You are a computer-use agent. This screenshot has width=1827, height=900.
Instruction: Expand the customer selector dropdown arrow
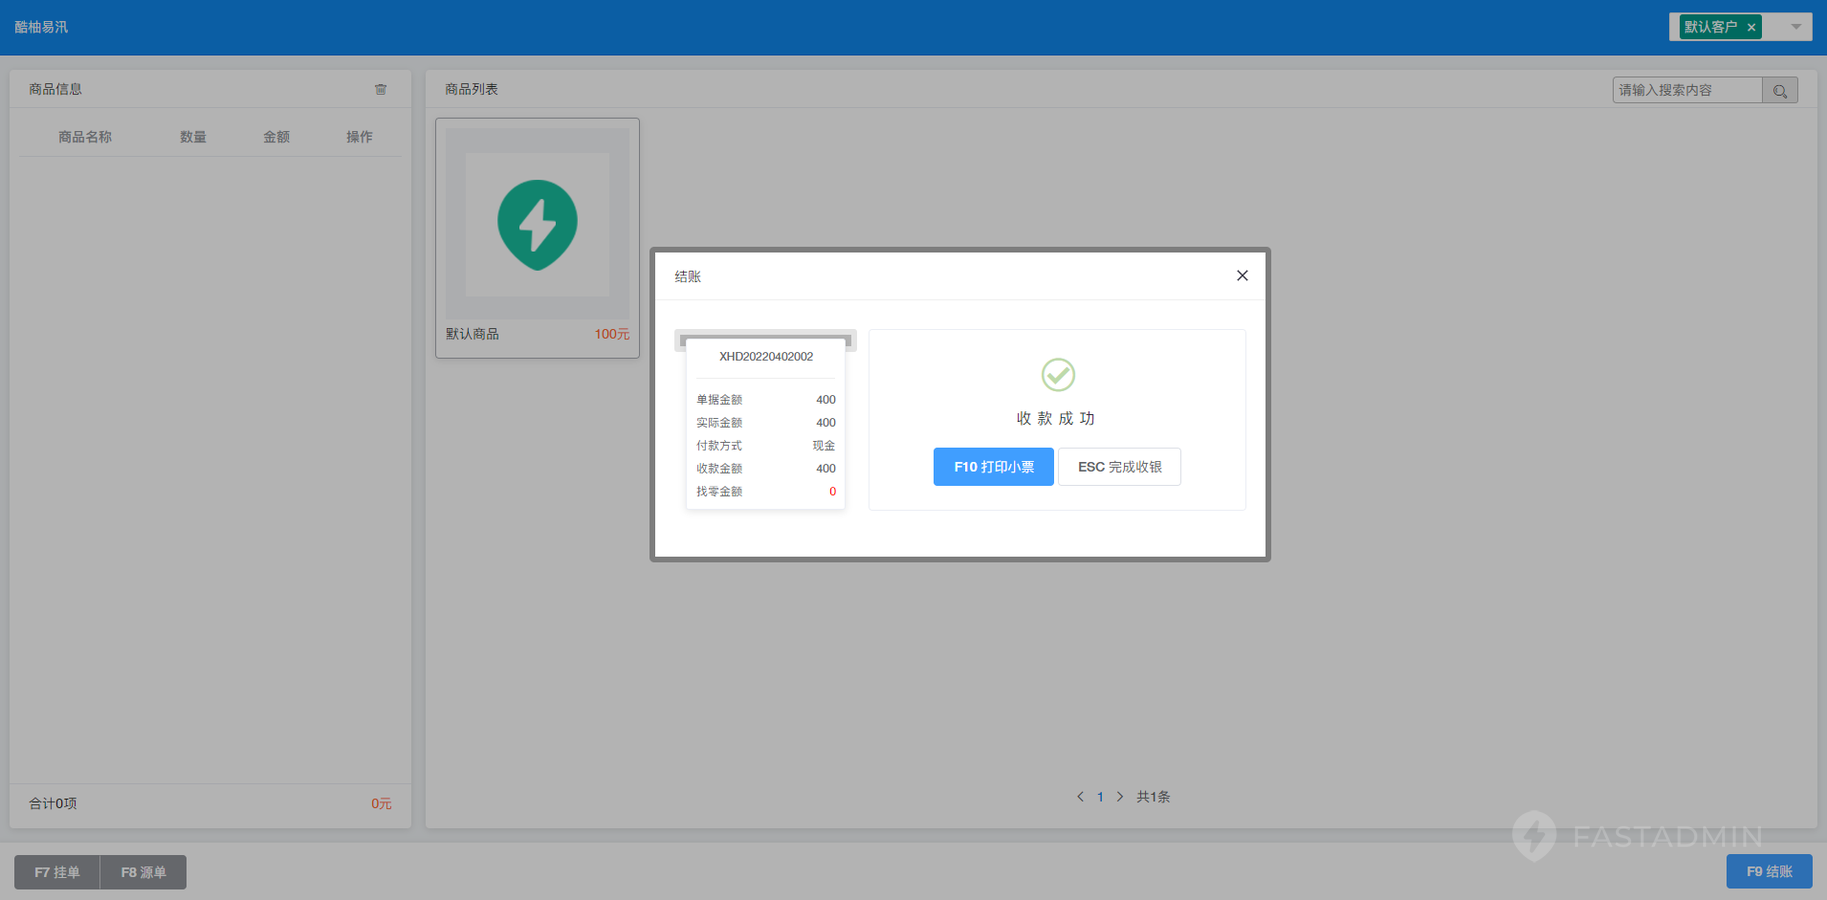[1796, 27]
